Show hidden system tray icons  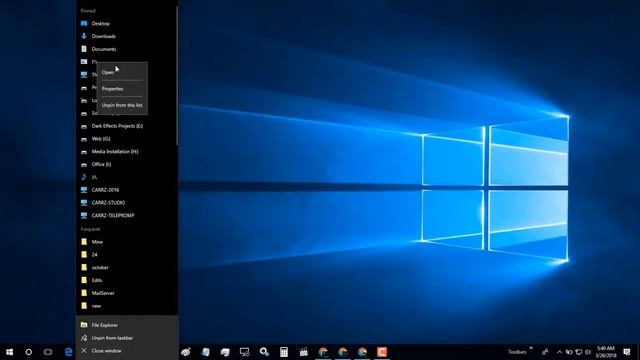point(559,352)
